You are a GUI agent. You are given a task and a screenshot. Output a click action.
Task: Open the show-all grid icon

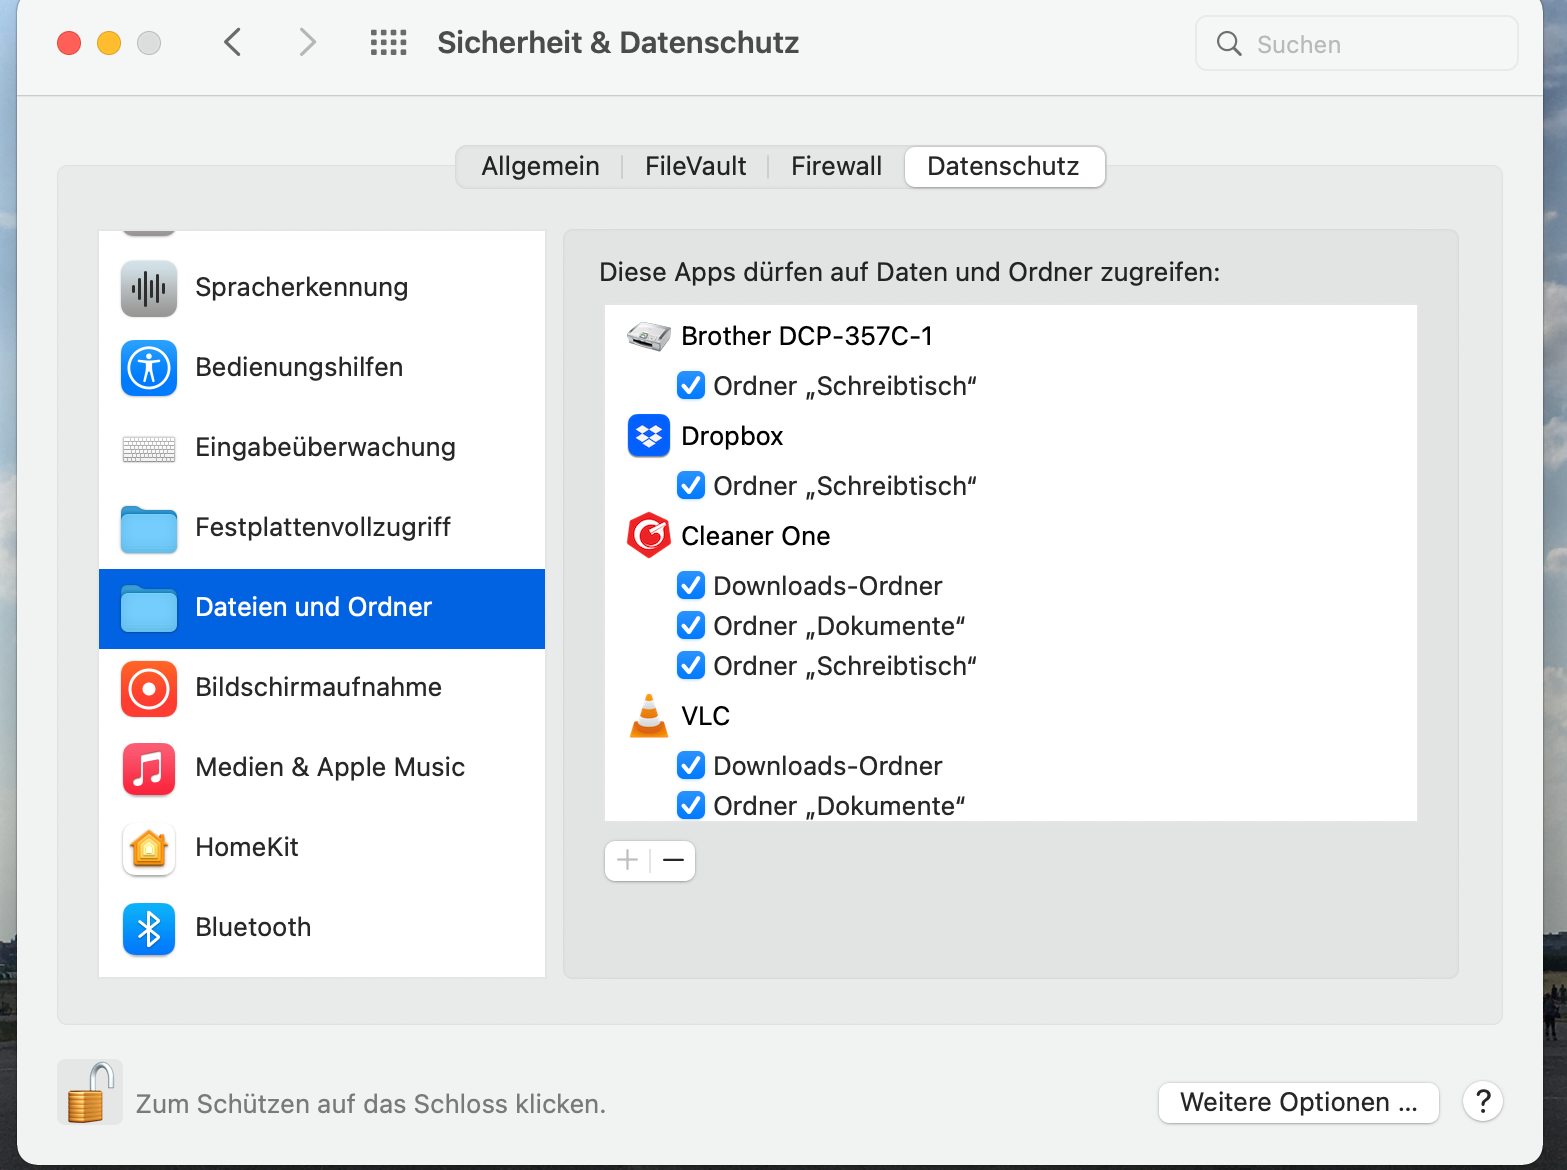(x=388, y=43)
